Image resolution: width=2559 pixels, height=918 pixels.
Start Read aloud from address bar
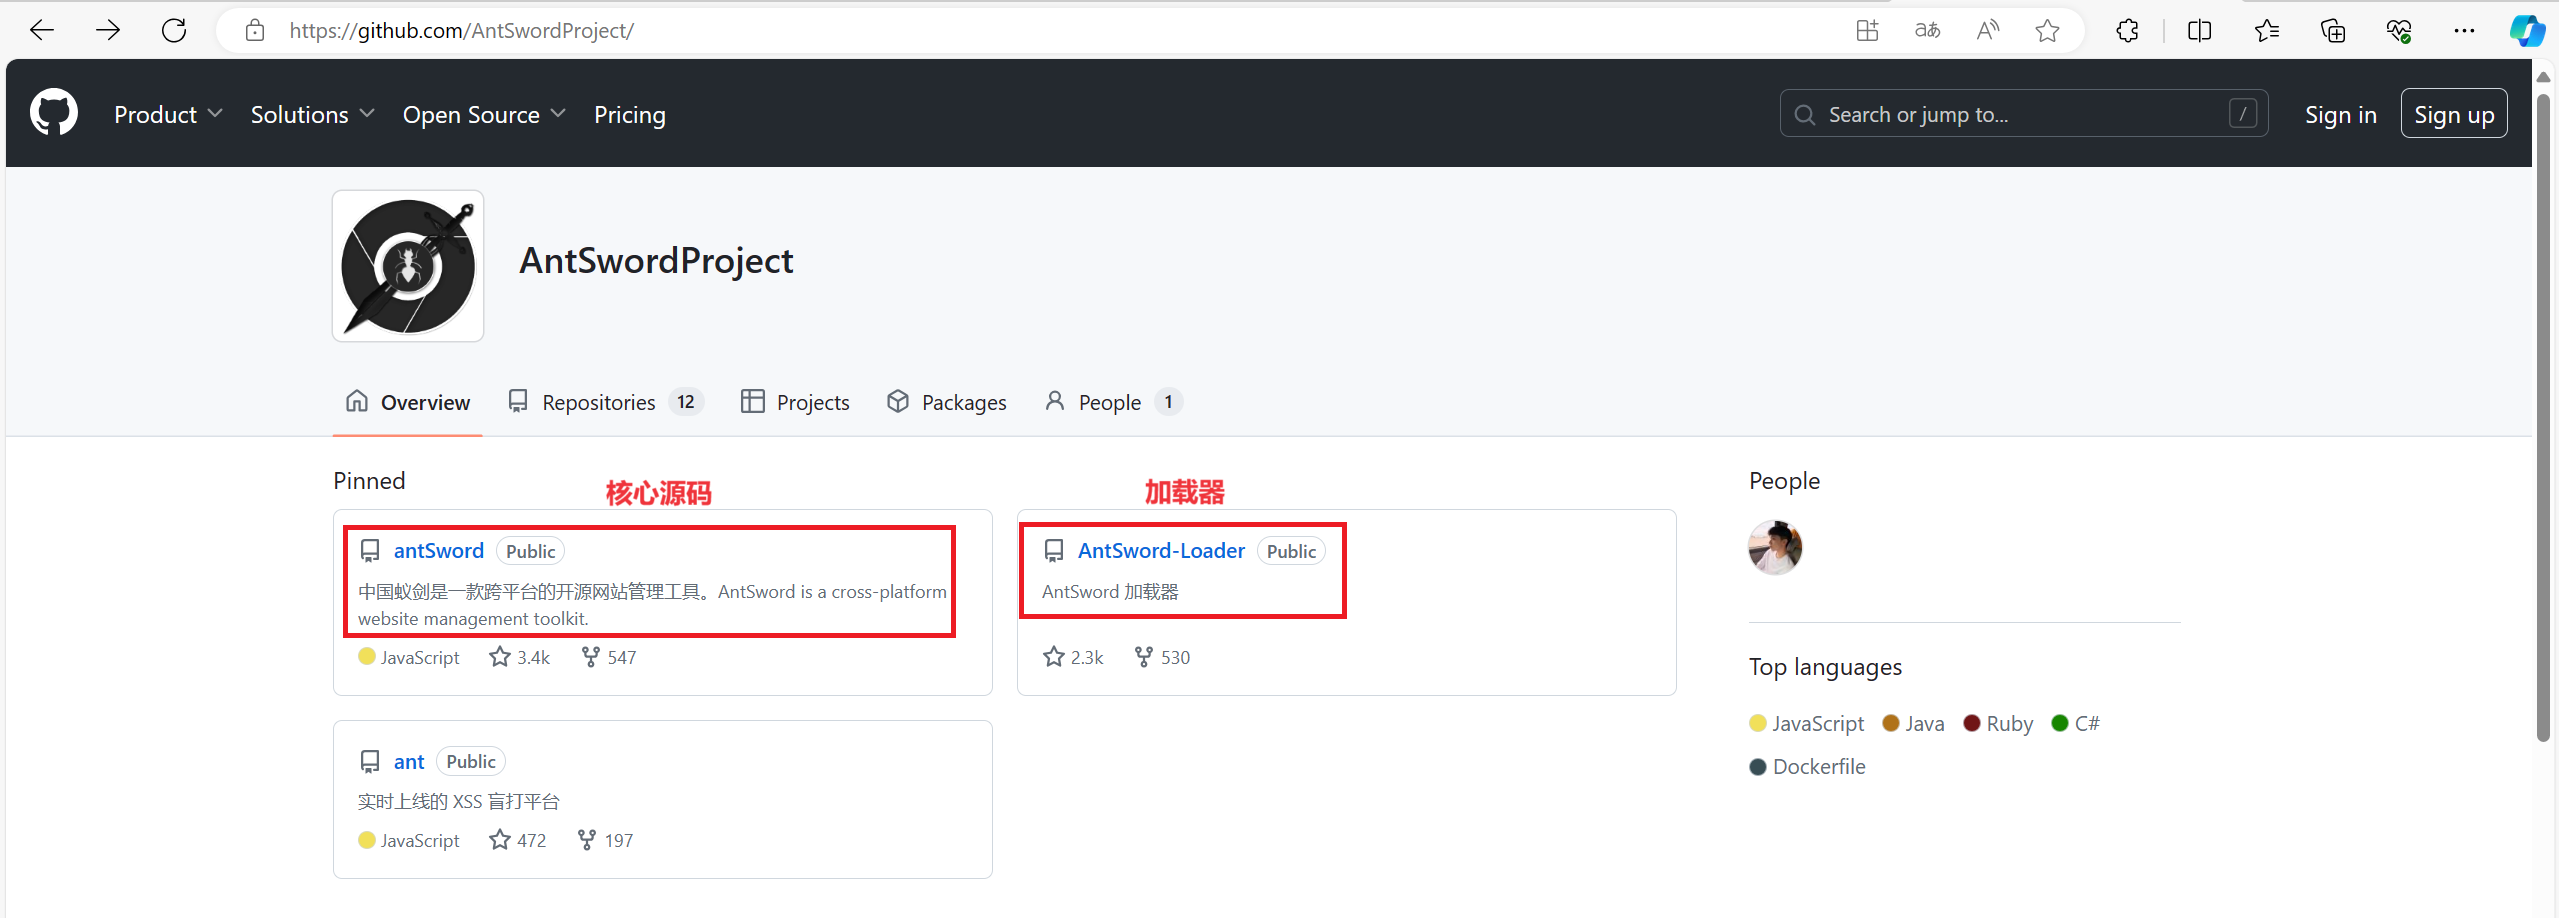coord(1987,31)
